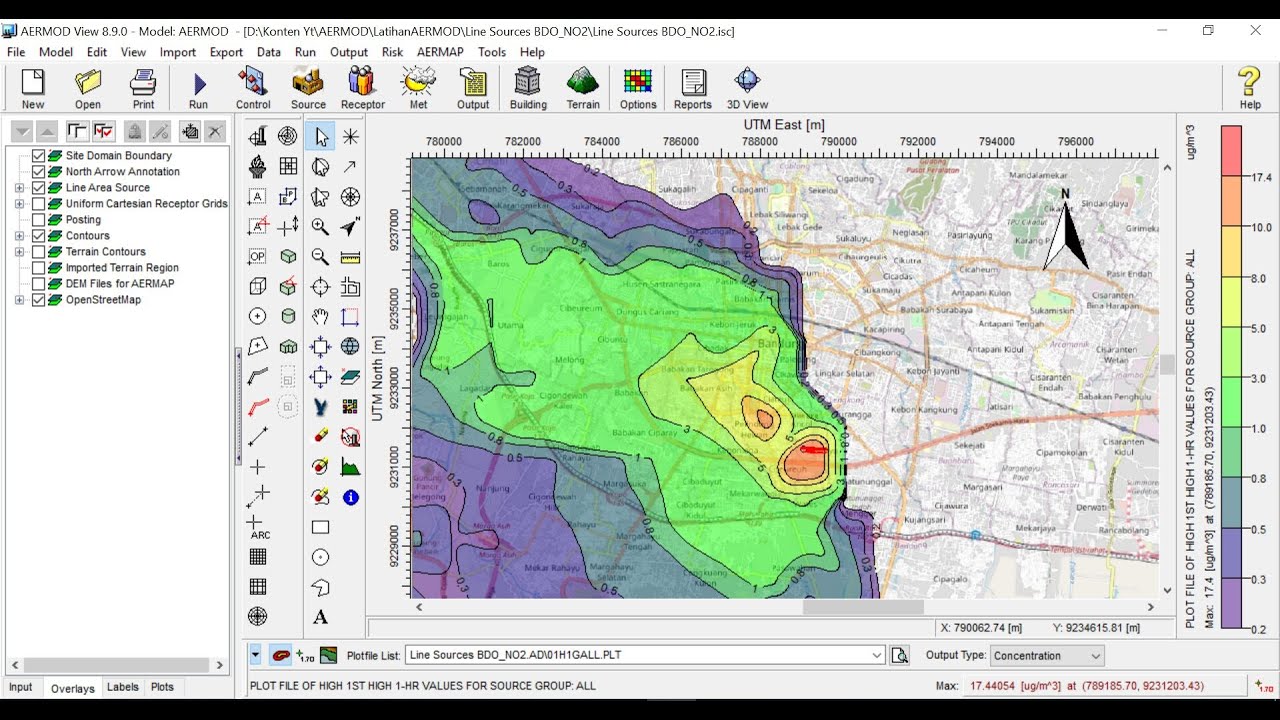Enable Uniform Cartesian Receptor Grids checkbox
The height and width of the screenshot is (720, 1280).
[x=39, y=204]
